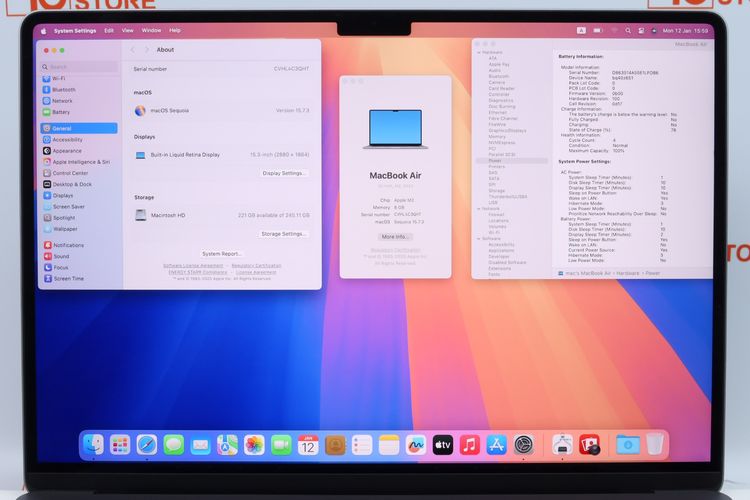The width and height of the screenshot is (750, 500).
Task: Launch Safari from the Dock
Action: pos(147,445)
